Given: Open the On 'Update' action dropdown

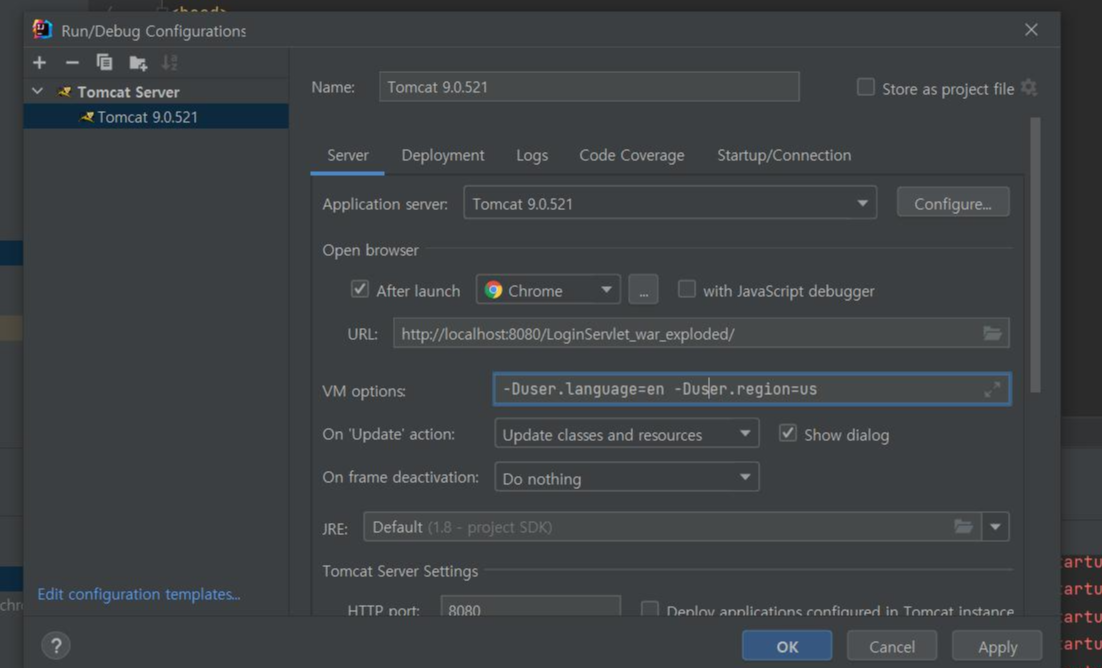Looking at the screenshot, I should click(x=627, y=434).
